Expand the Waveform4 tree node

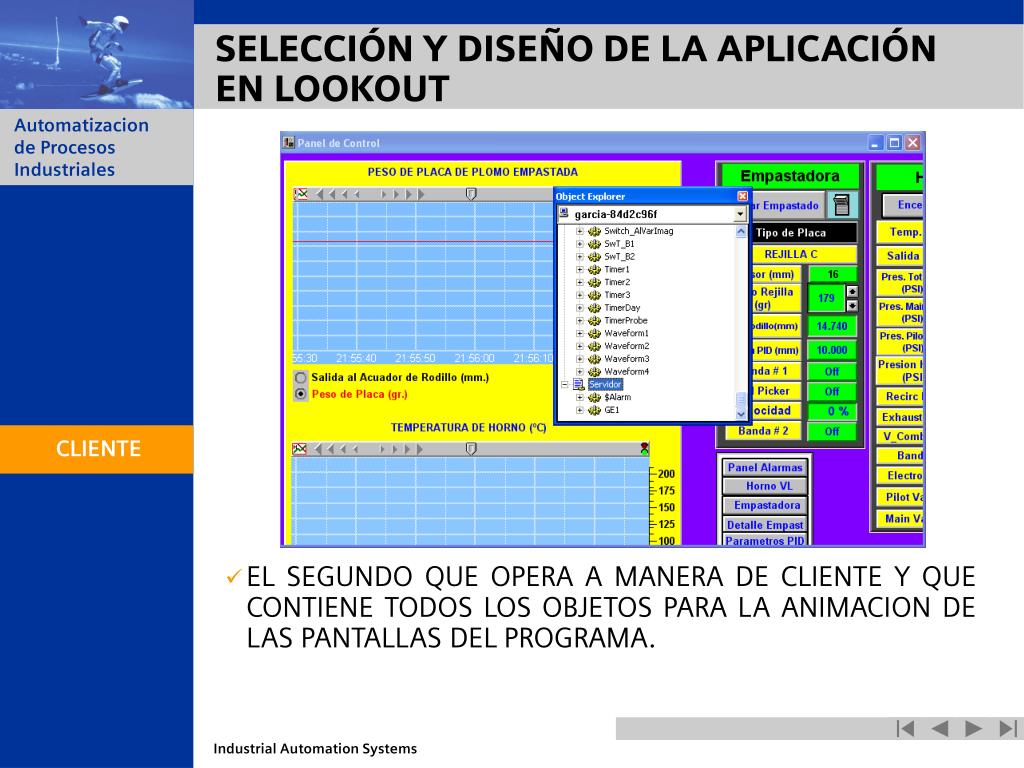tap(579, 372)
